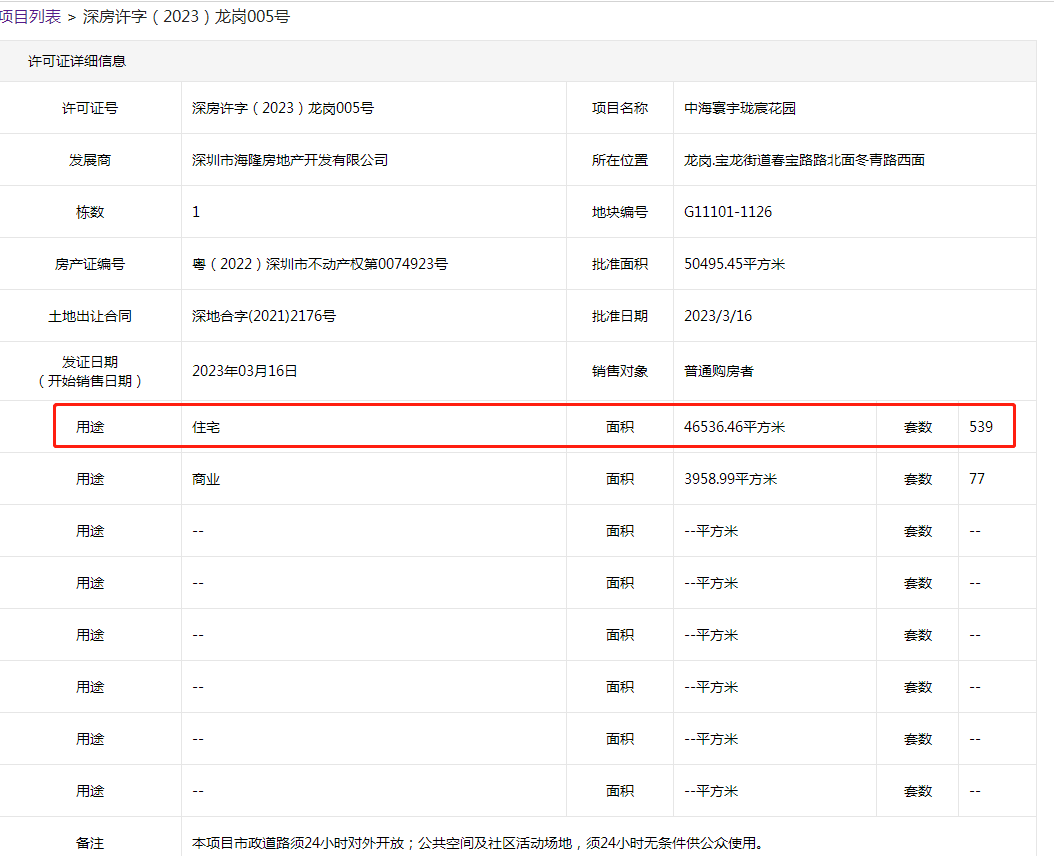Open the 项目列表 breadcrumb link

click(x=30, y=17)
